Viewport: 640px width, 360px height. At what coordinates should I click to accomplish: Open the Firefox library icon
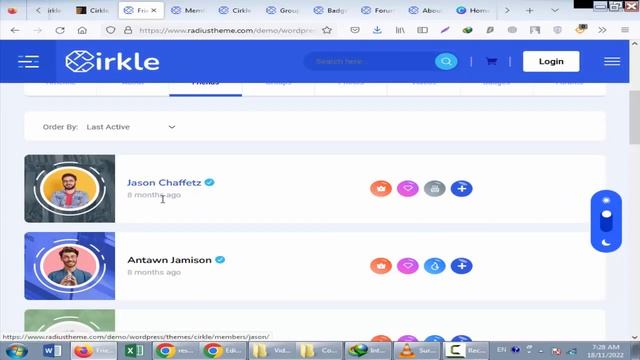pos(400,30)
